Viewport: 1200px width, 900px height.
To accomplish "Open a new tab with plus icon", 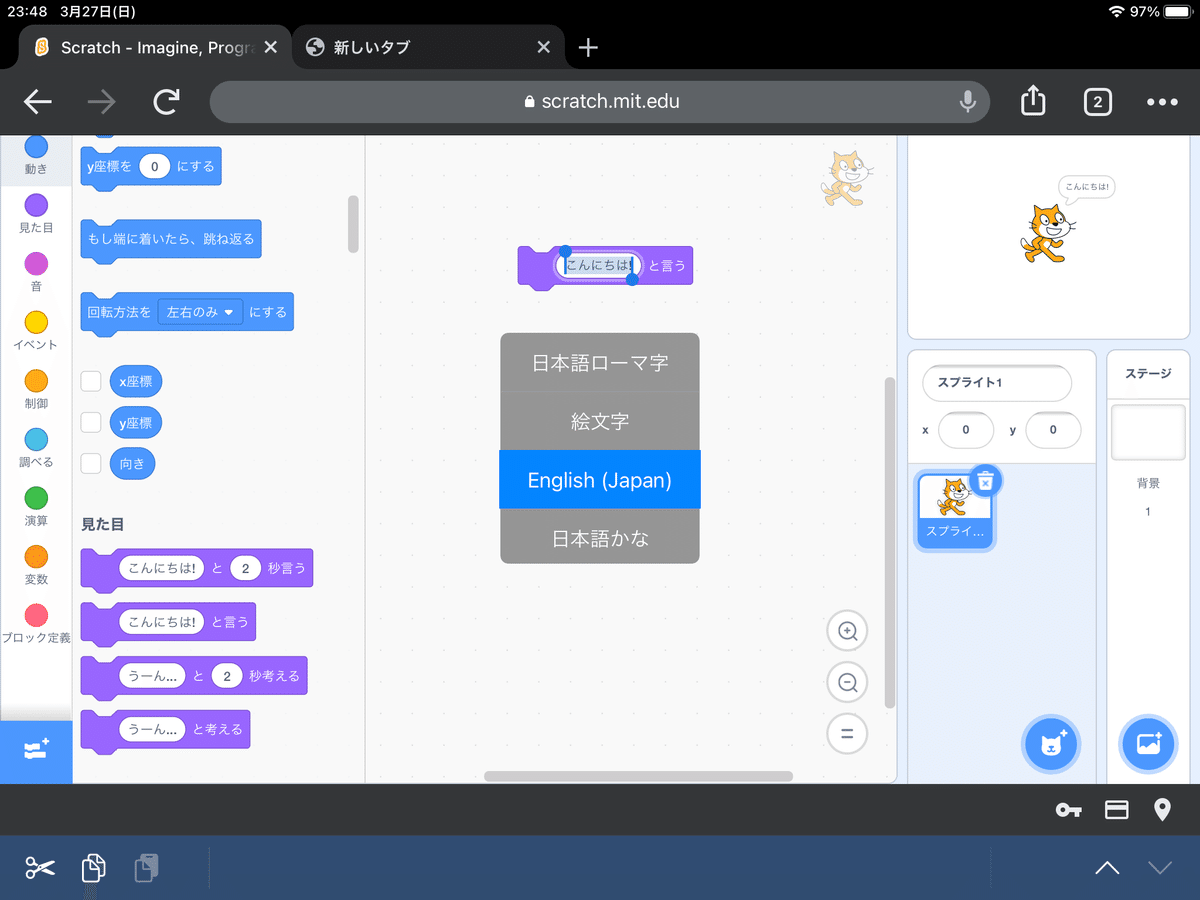I will (x=589, y=47).
